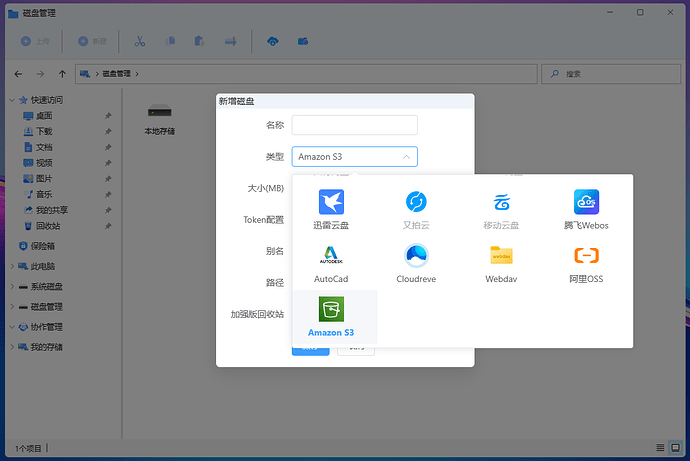Select 迅雷云盘 as the disk type
Image resolution: width=690 pixels, height=461 pixels.
coord(331,210)
